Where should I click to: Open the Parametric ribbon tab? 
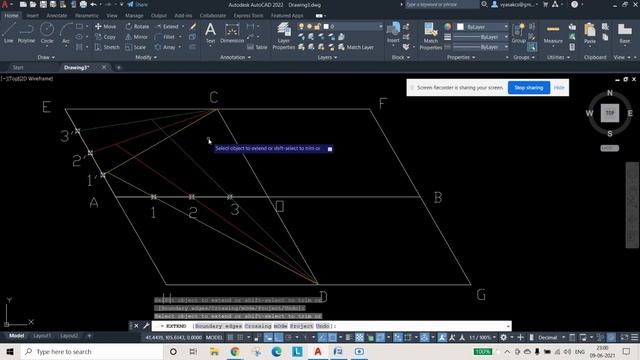coord(87,16)
